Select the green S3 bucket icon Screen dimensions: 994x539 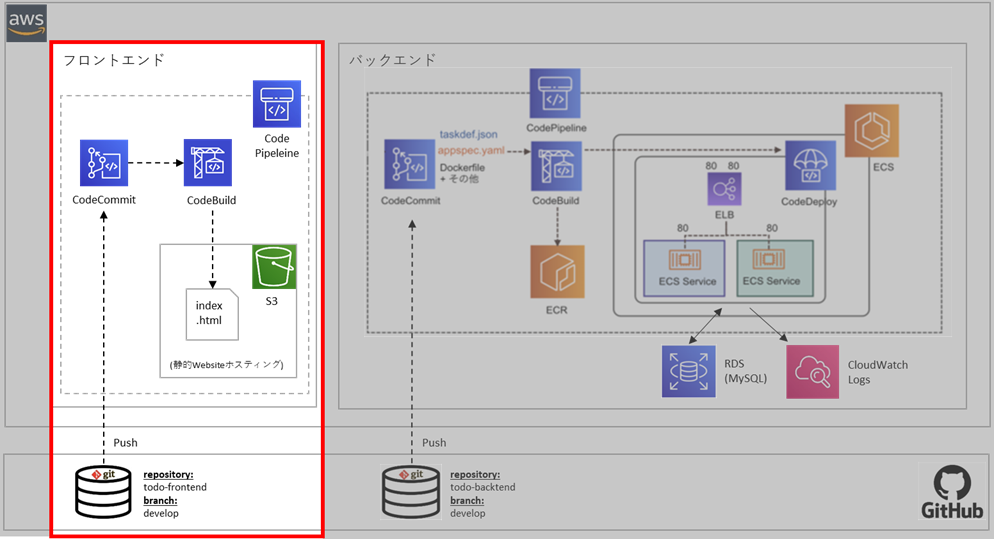(276, 267)
